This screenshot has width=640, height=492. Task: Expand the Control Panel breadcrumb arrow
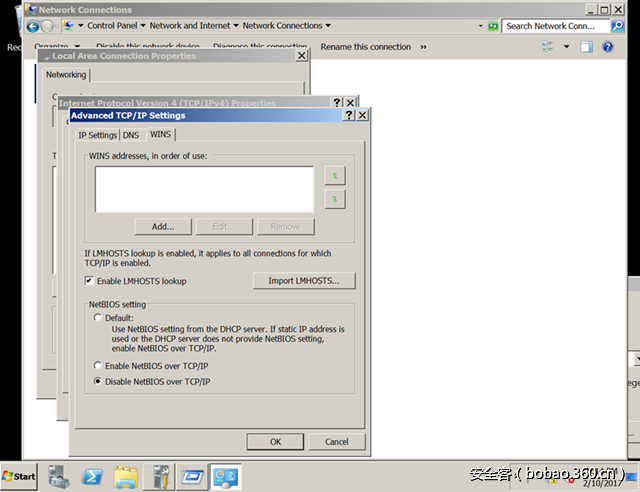click(143, 26)
